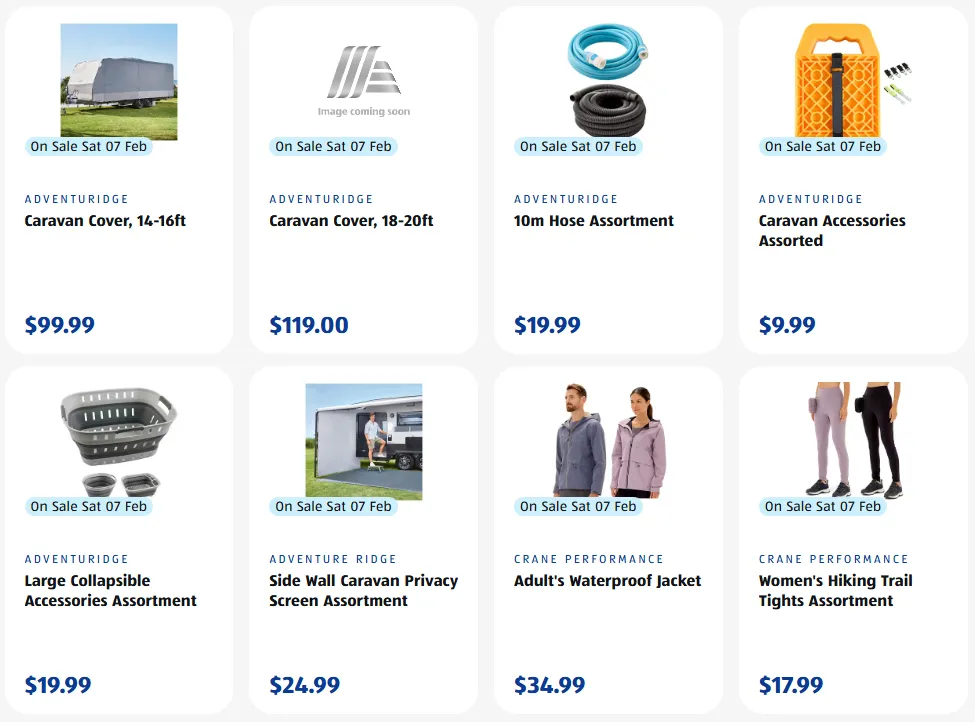Click the waterproof jacket models image
The image size is (975, 722).
coord(608,440)
